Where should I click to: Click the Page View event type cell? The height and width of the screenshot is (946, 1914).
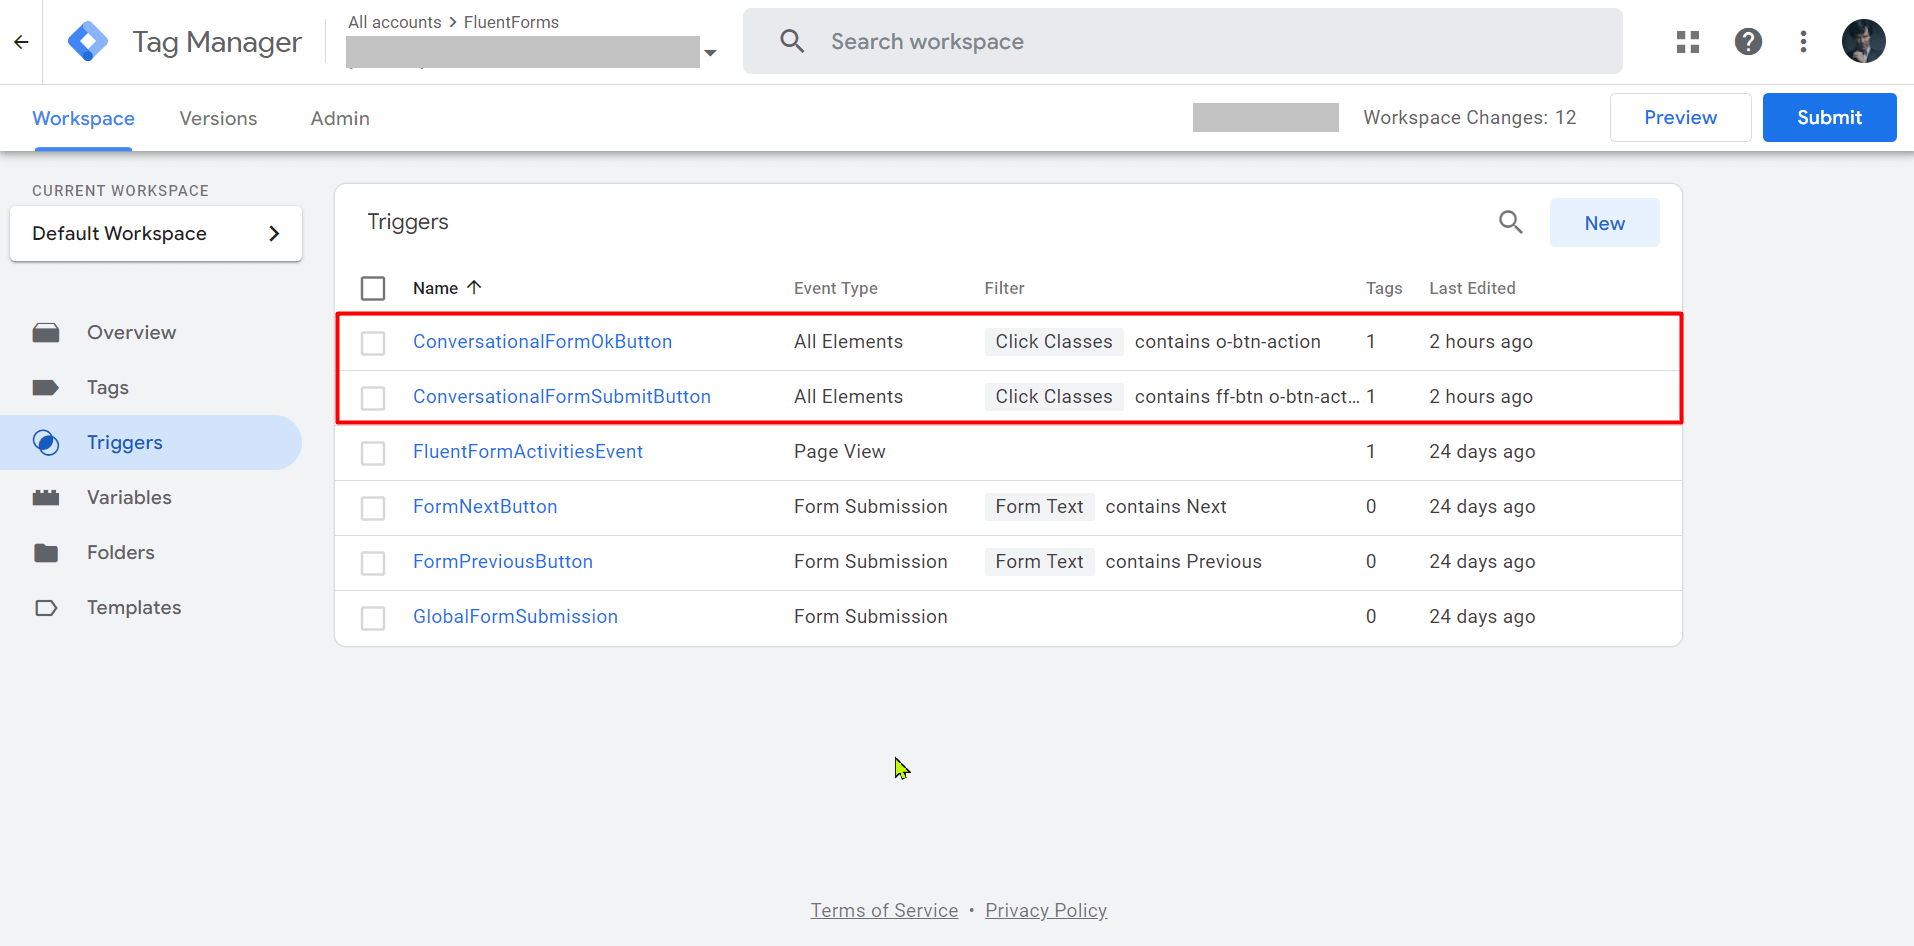click(x=840, y=451)
